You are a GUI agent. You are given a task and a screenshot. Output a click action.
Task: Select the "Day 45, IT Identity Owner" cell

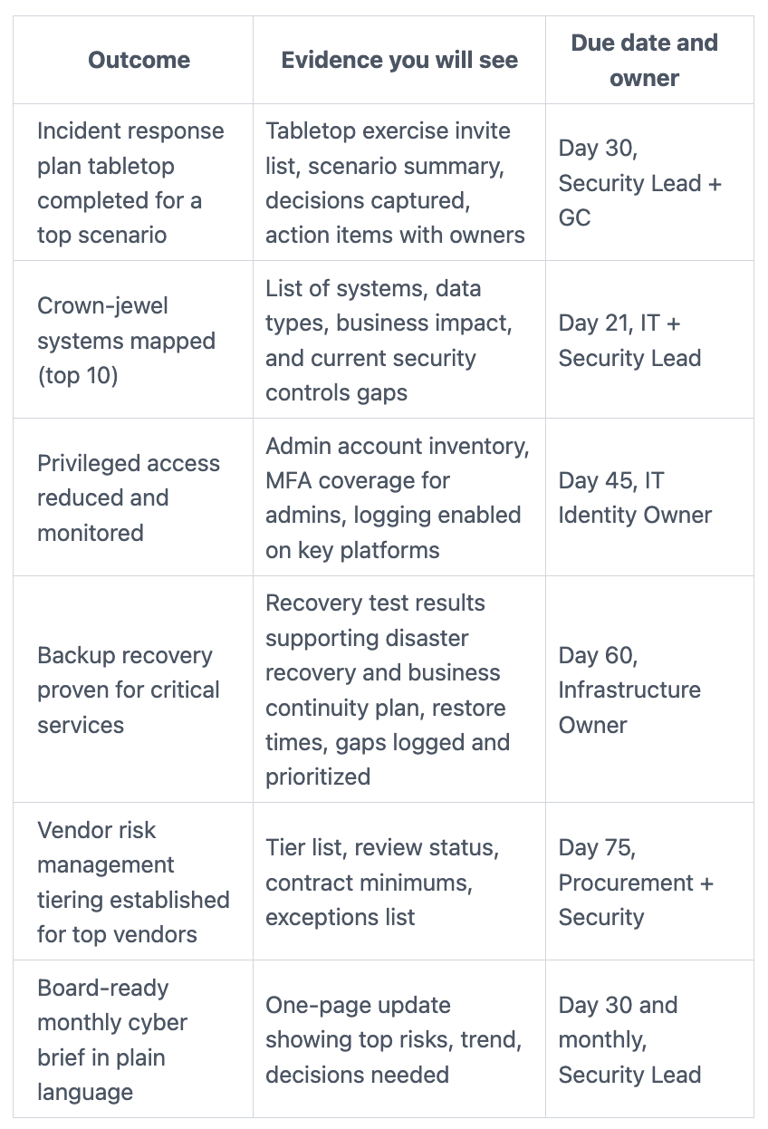pyautogui.click(x=635, y=498)
